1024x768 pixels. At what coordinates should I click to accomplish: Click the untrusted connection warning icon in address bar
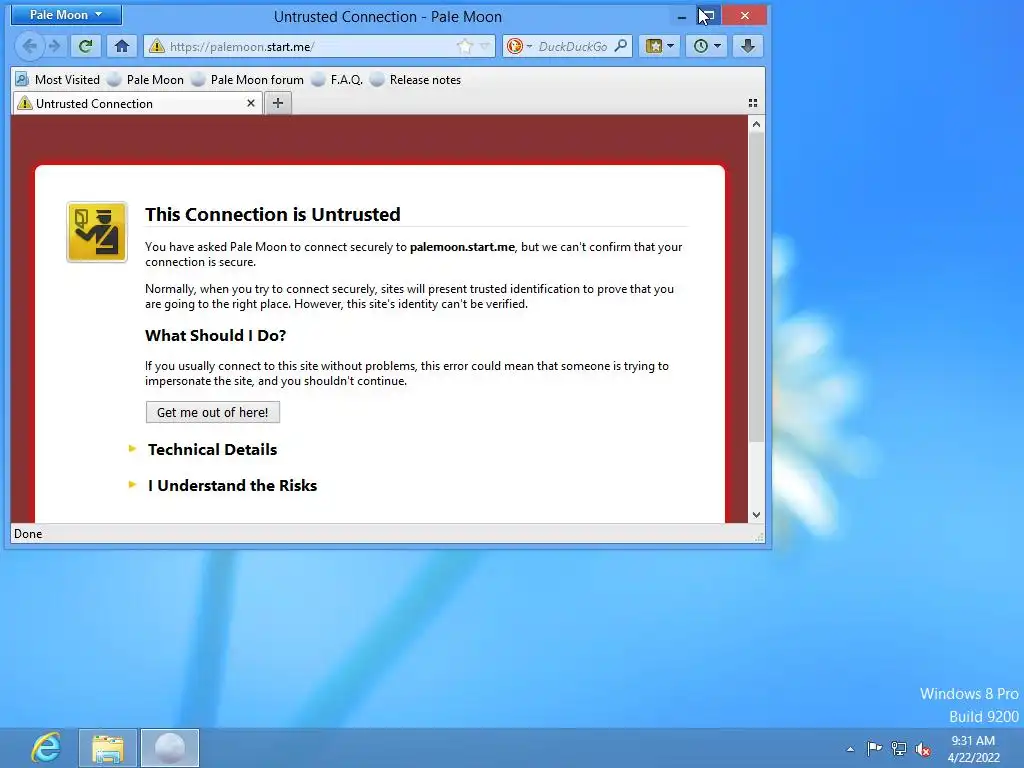[156, 46]
